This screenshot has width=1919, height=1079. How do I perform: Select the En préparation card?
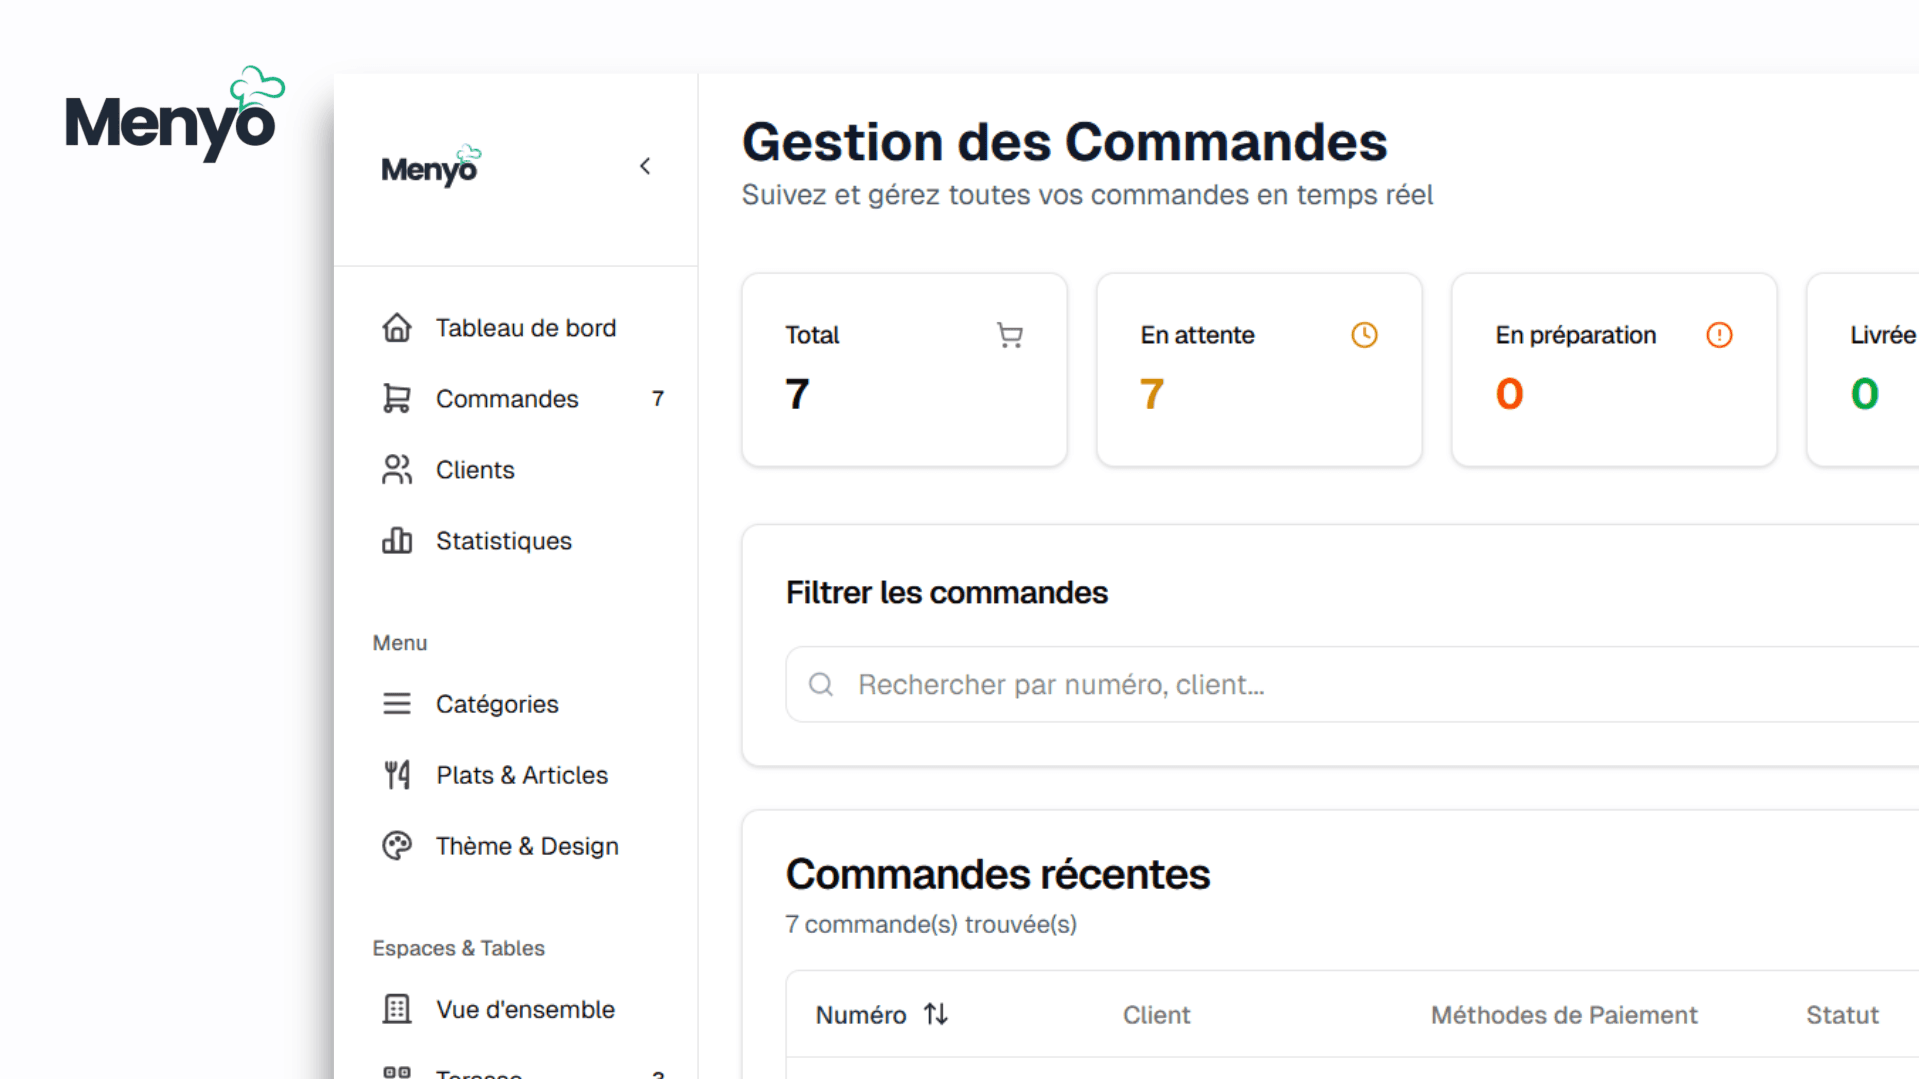coord(1614,369)
